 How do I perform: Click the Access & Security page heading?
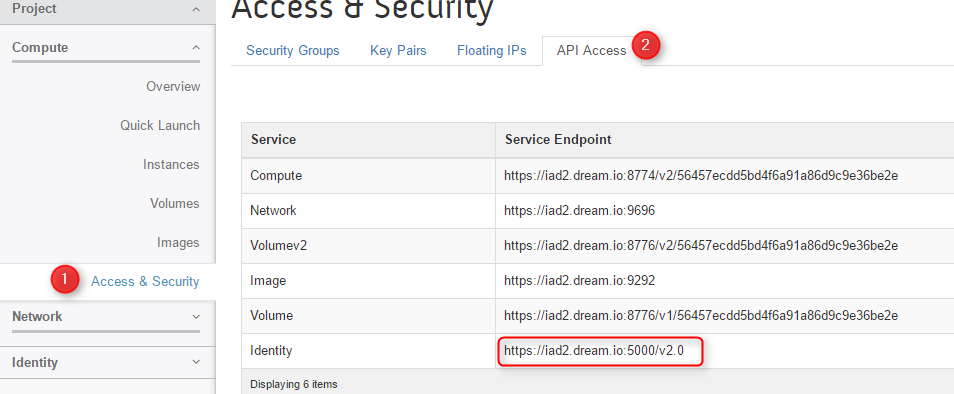[x=362, y=9]
